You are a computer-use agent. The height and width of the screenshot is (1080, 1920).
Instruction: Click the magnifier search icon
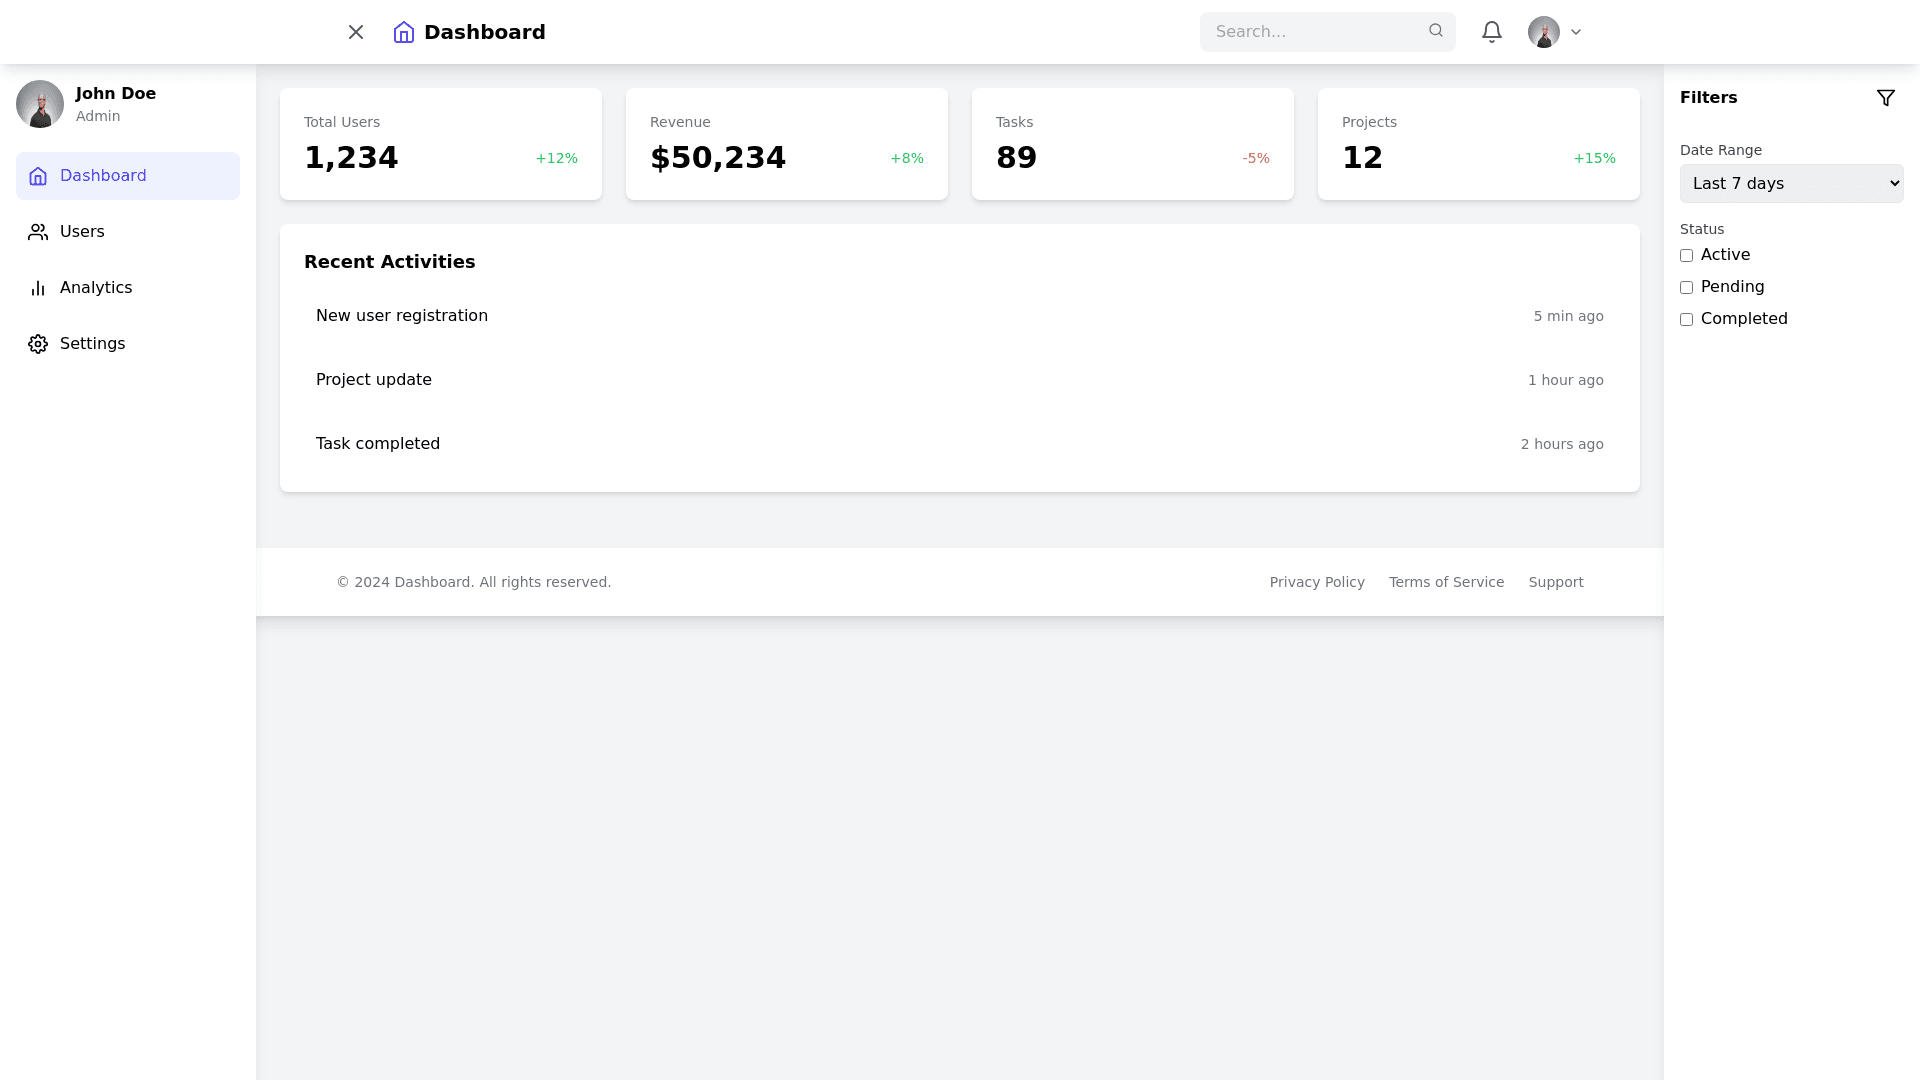click(1436, 31)
